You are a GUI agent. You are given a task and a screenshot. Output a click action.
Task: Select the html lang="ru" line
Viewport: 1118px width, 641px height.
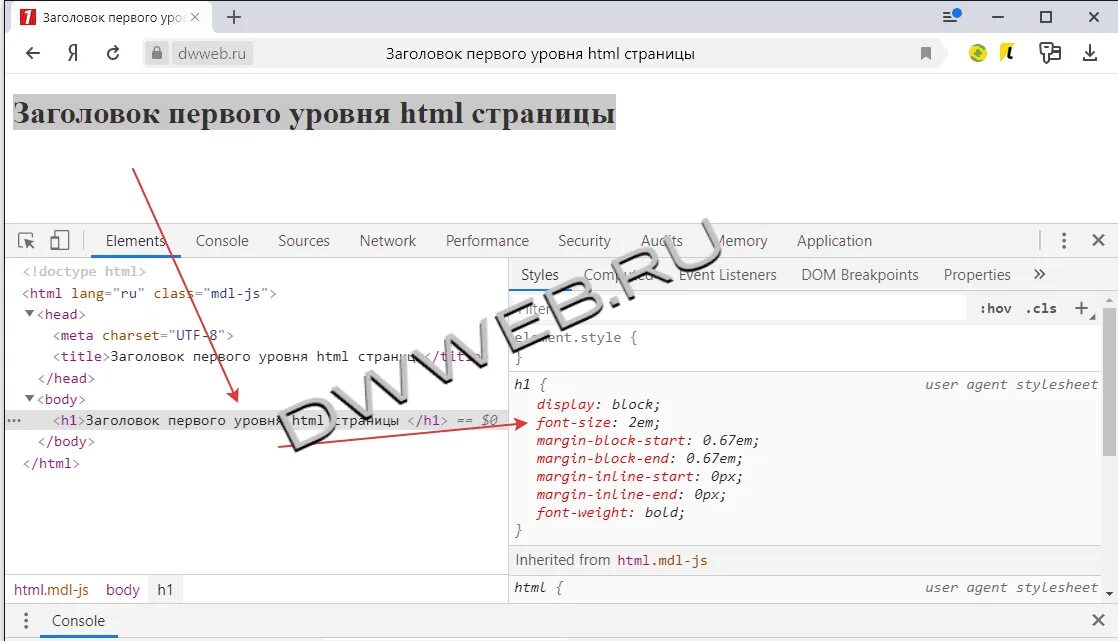coord(149,293)
